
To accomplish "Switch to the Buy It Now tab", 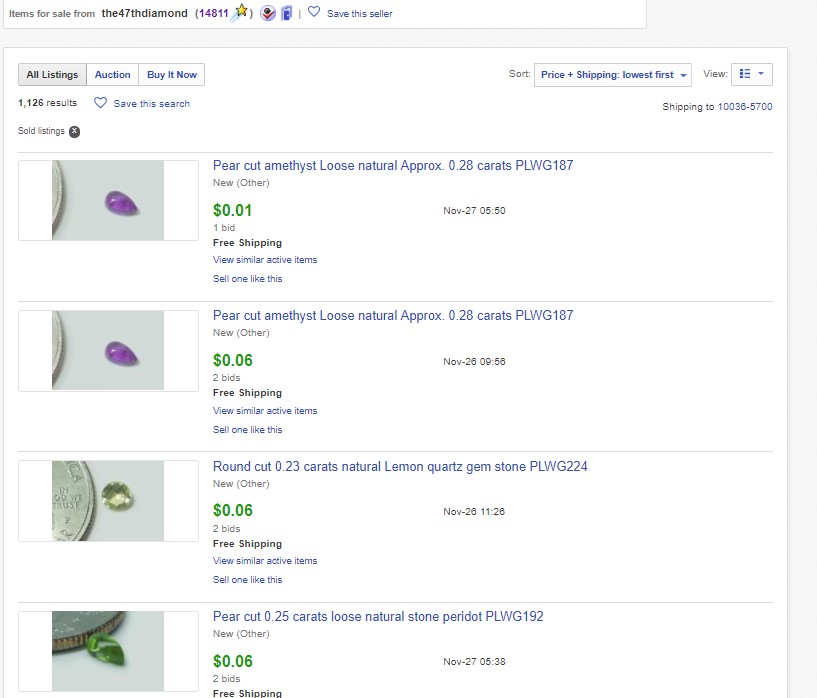I will pyautogui.click(x=172, y=74).
